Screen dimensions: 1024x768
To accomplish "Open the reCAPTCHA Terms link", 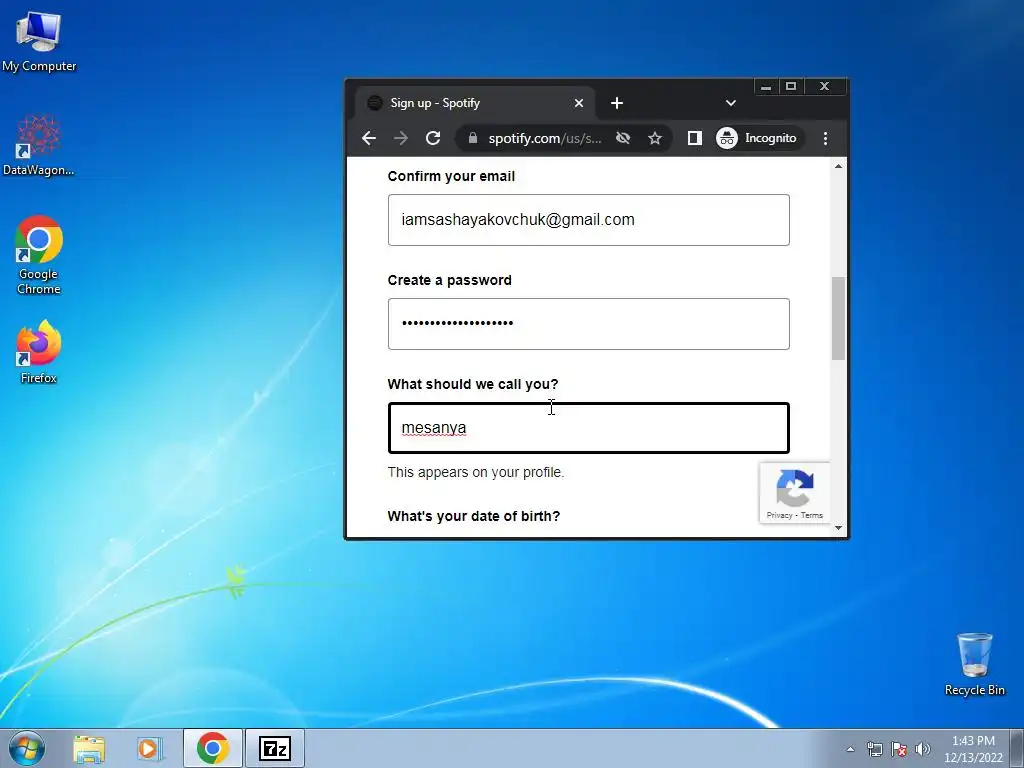I will [812, 515].
